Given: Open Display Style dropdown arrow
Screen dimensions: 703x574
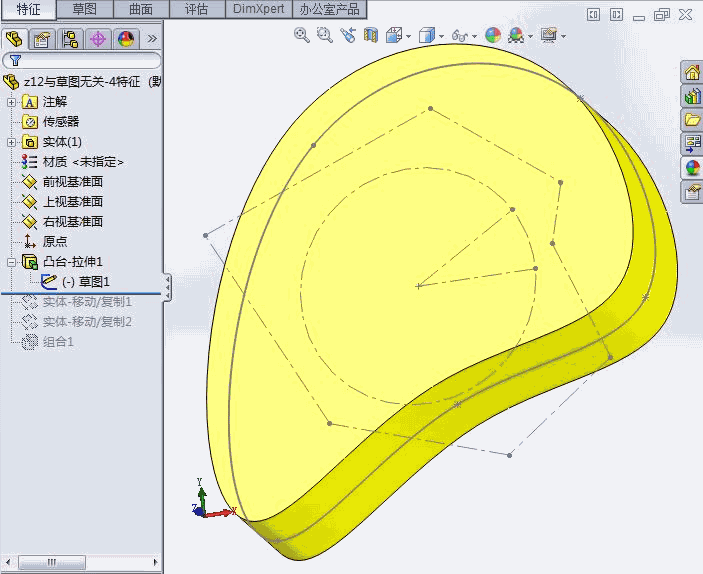Looking at the screenshot, I should point(442,36).
